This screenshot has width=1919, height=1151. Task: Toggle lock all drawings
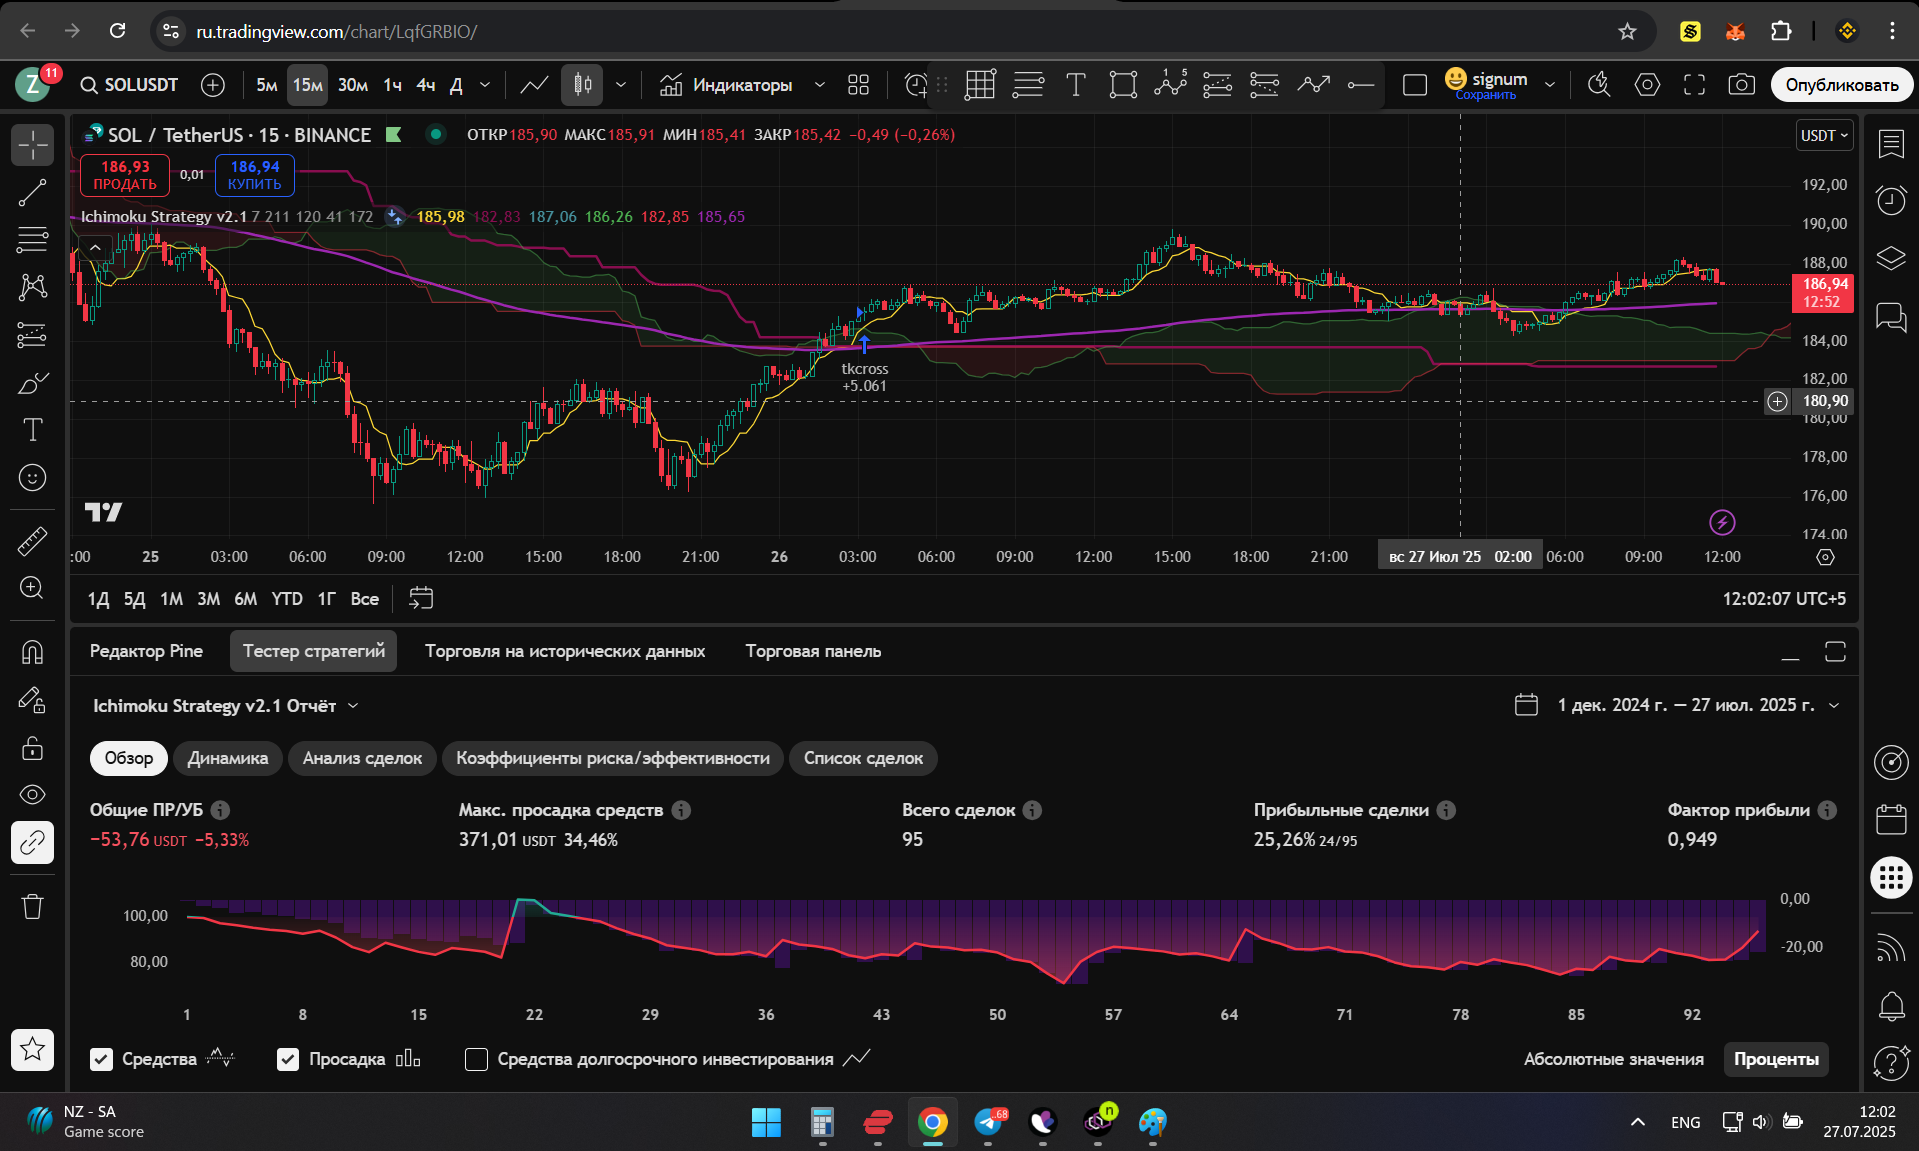(x=33, y=747)
